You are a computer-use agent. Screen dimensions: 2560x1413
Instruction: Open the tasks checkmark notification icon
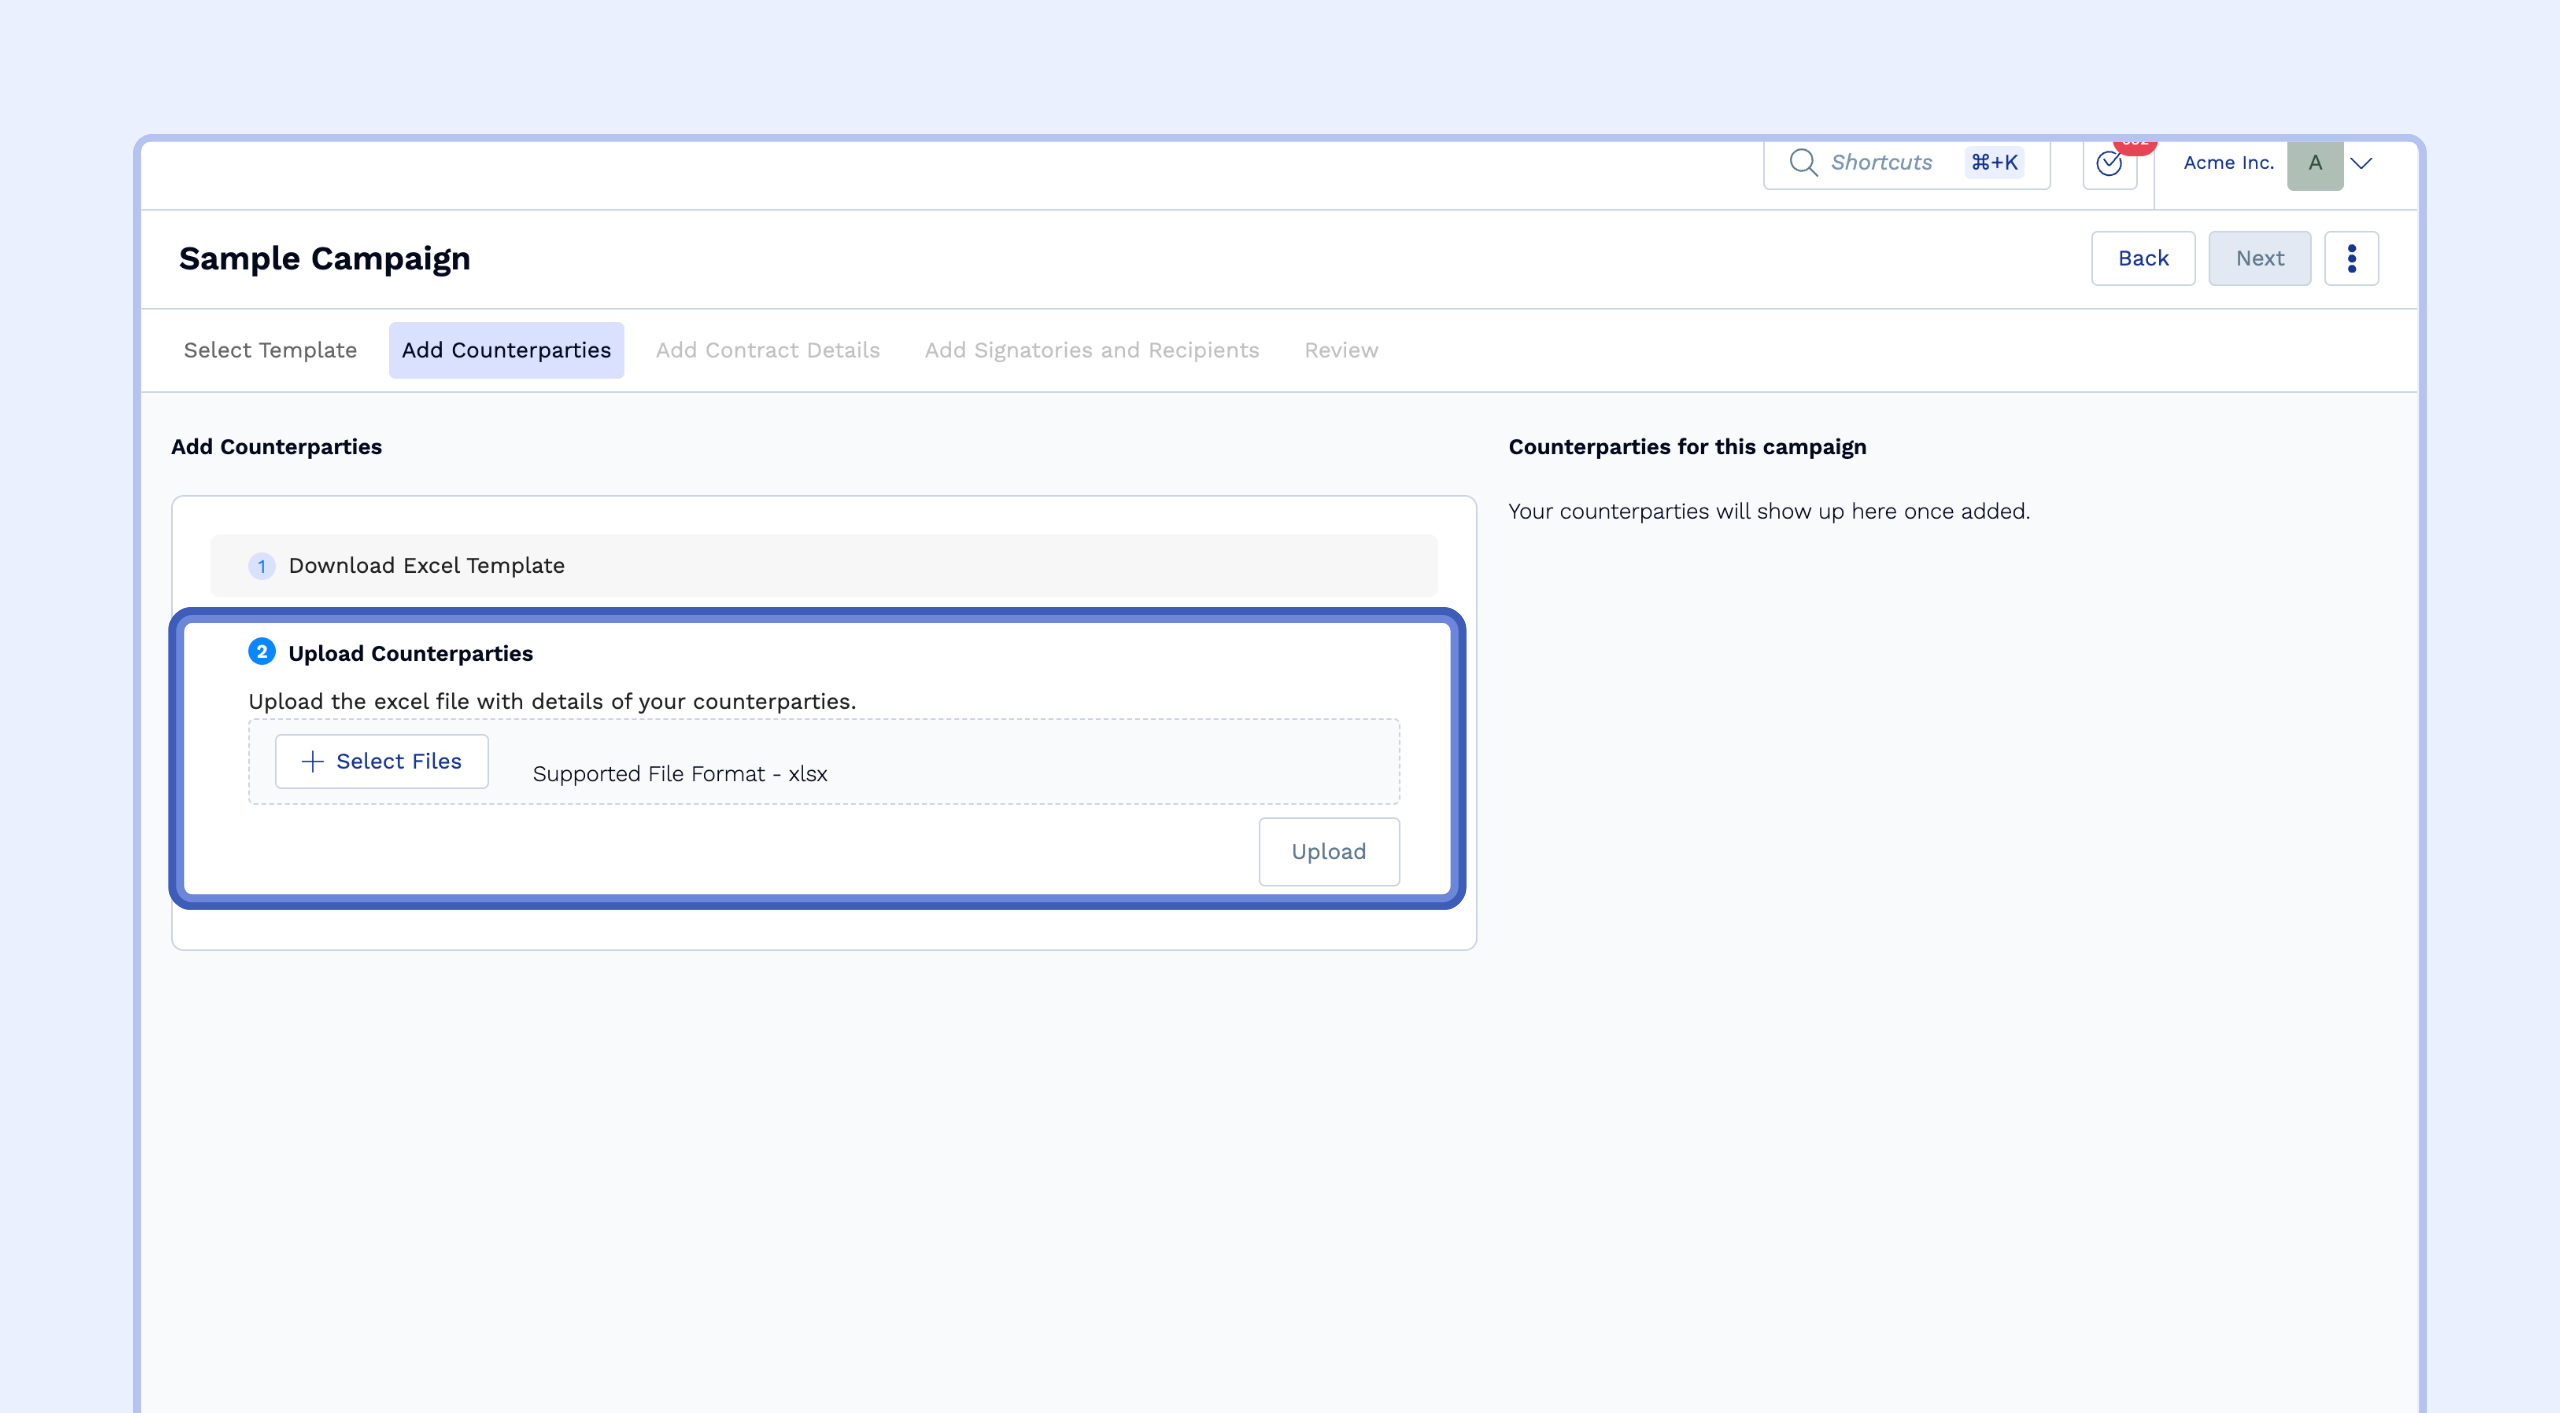coord(2109,163)
